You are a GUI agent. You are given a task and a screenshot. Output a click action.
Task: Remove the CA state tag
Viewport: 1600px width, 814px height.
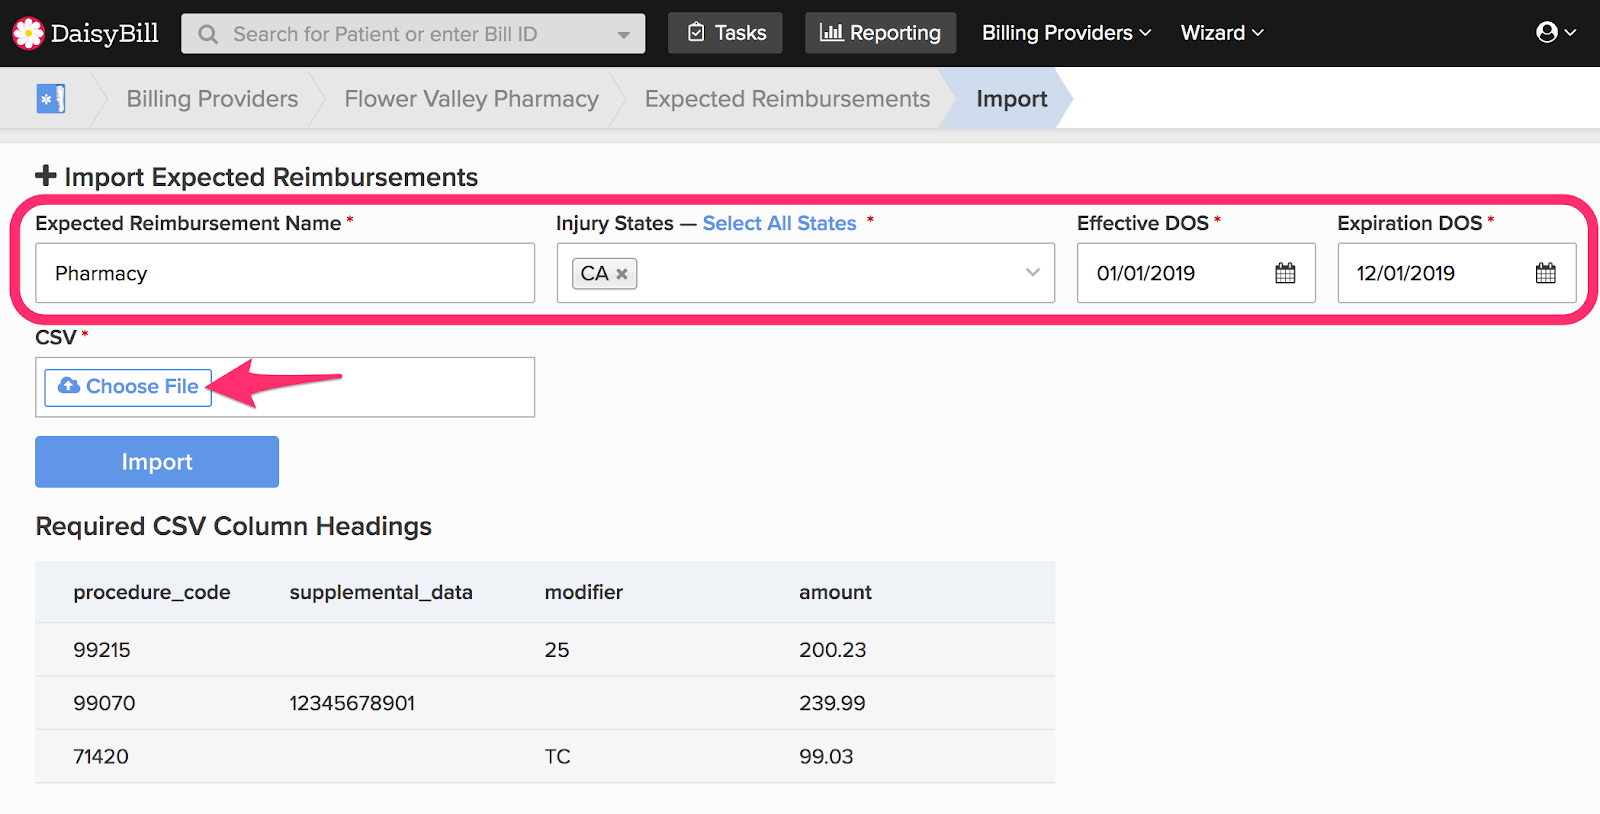click(622, 274)
